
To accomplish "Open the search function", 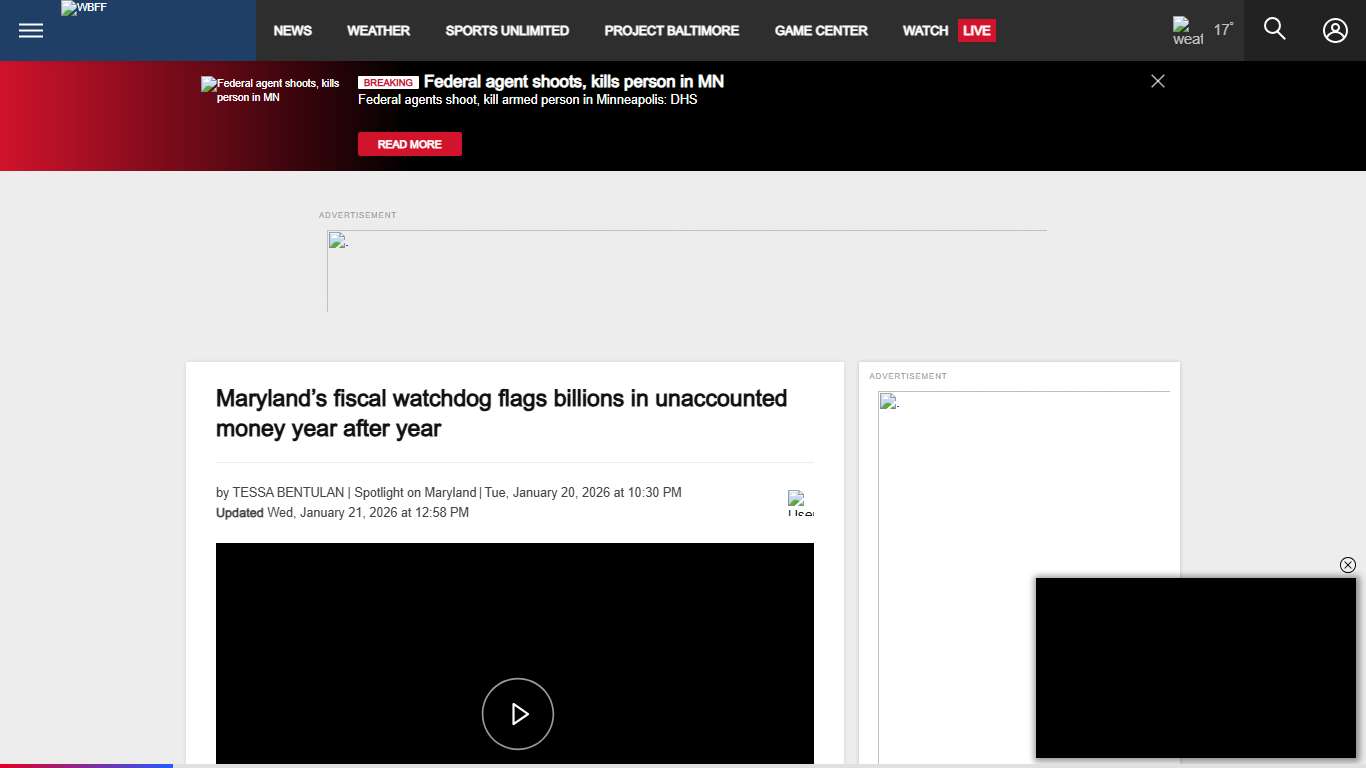I will tap(1274, 30).
